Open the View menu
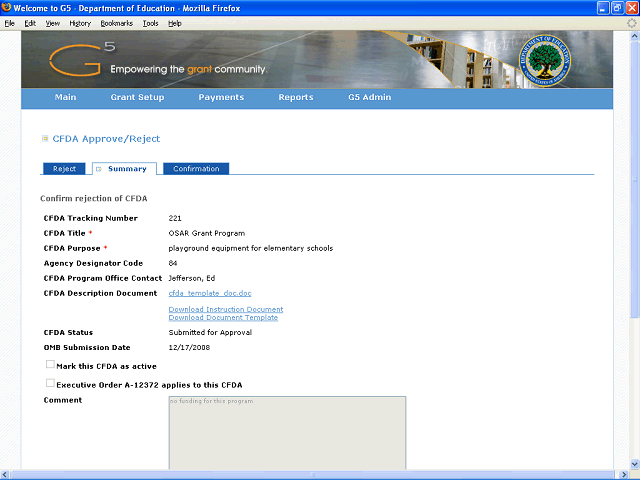The height and width of the screenshot is (480, 640). tap(53, 23)
